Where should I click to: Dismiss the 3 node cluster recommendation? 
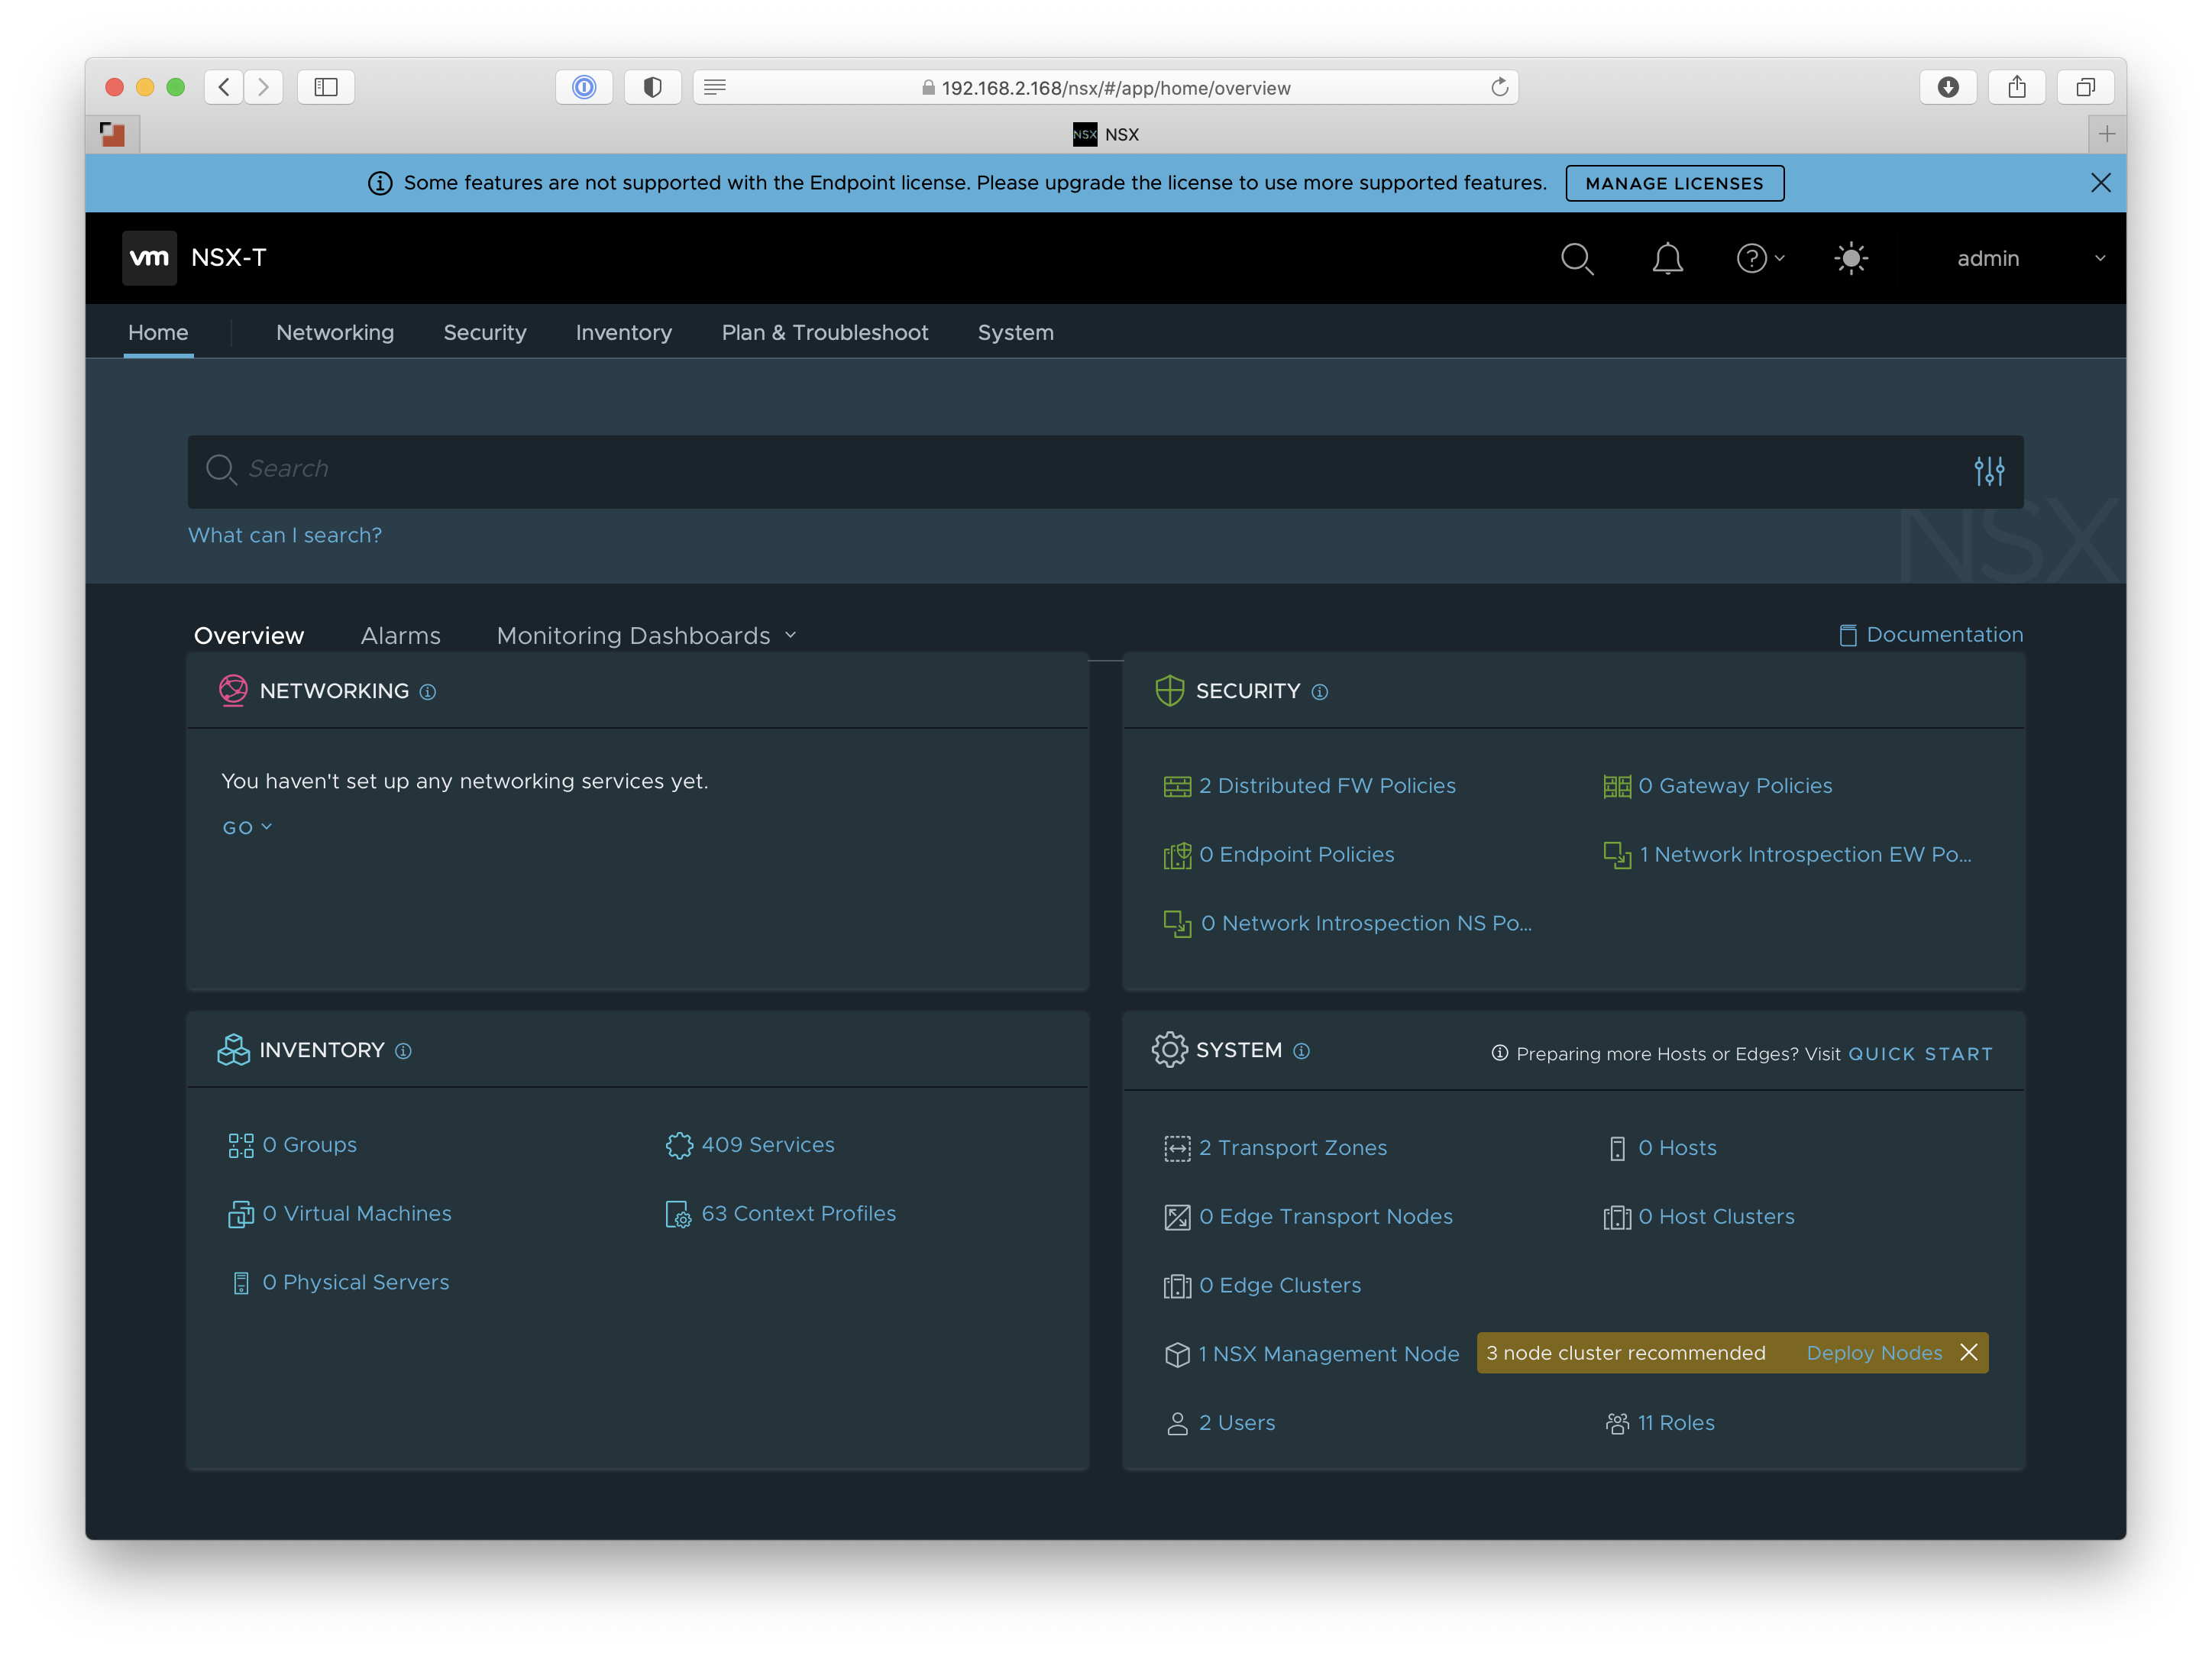pyautogui.click(x=1969, y=1353)
